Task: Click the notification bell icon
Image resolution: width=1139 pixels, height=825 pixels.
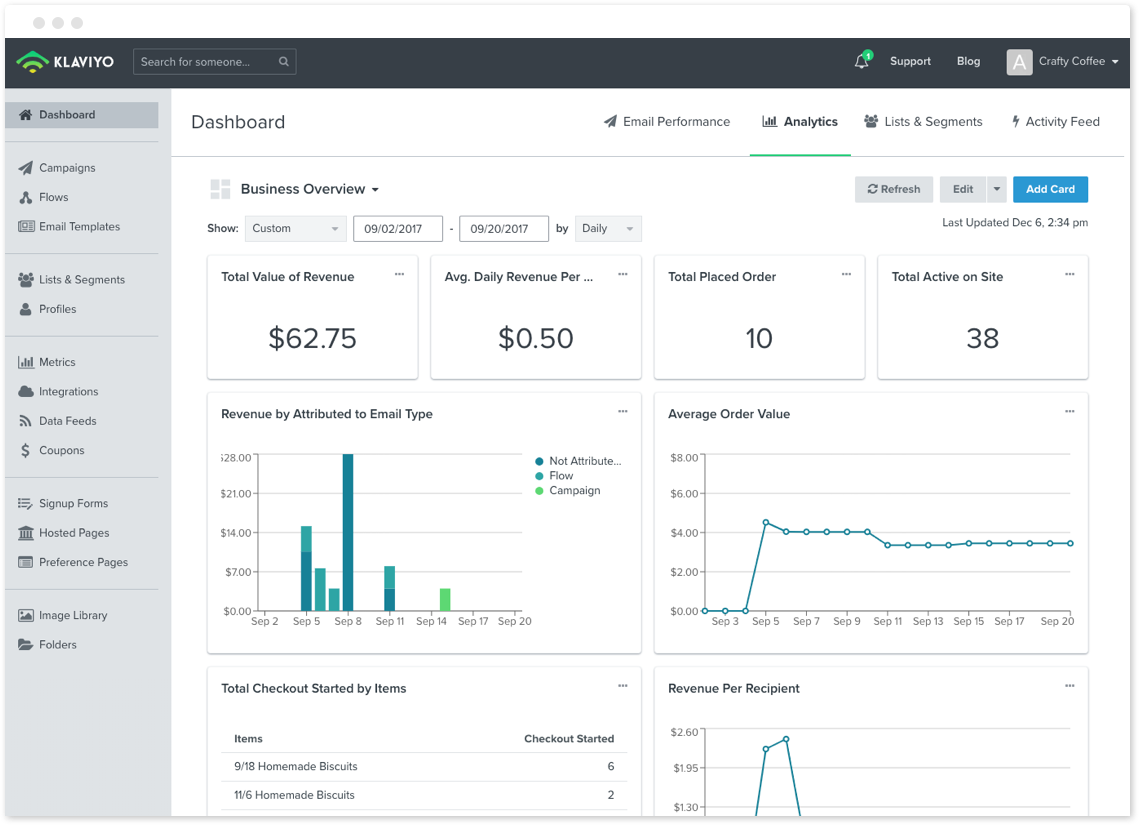Action: 861,62
